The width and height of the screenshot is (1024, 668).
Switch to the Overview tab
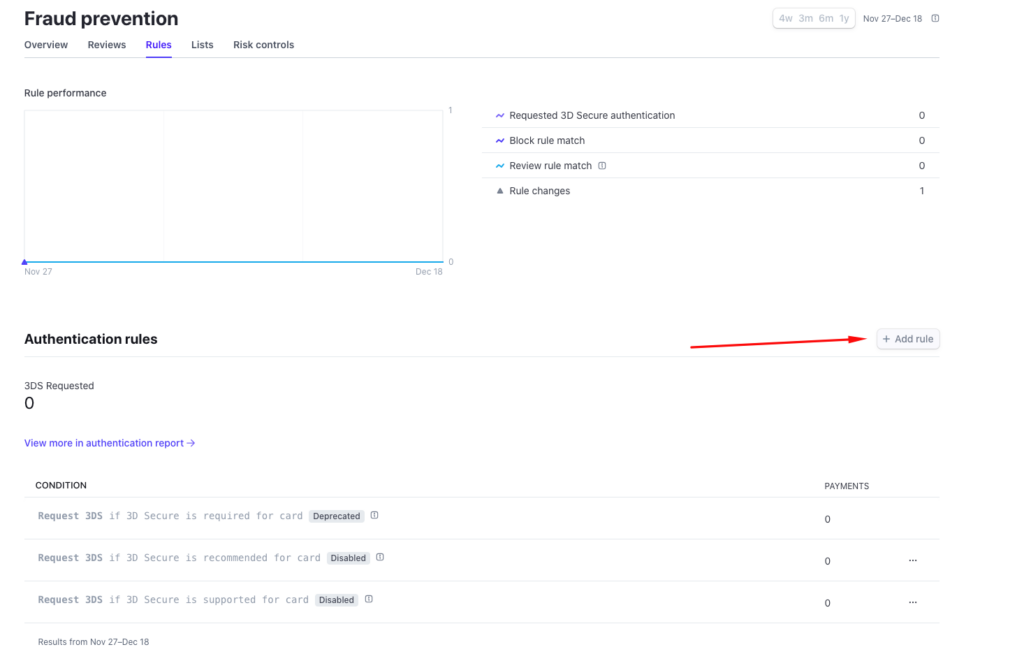pos(46,45)
